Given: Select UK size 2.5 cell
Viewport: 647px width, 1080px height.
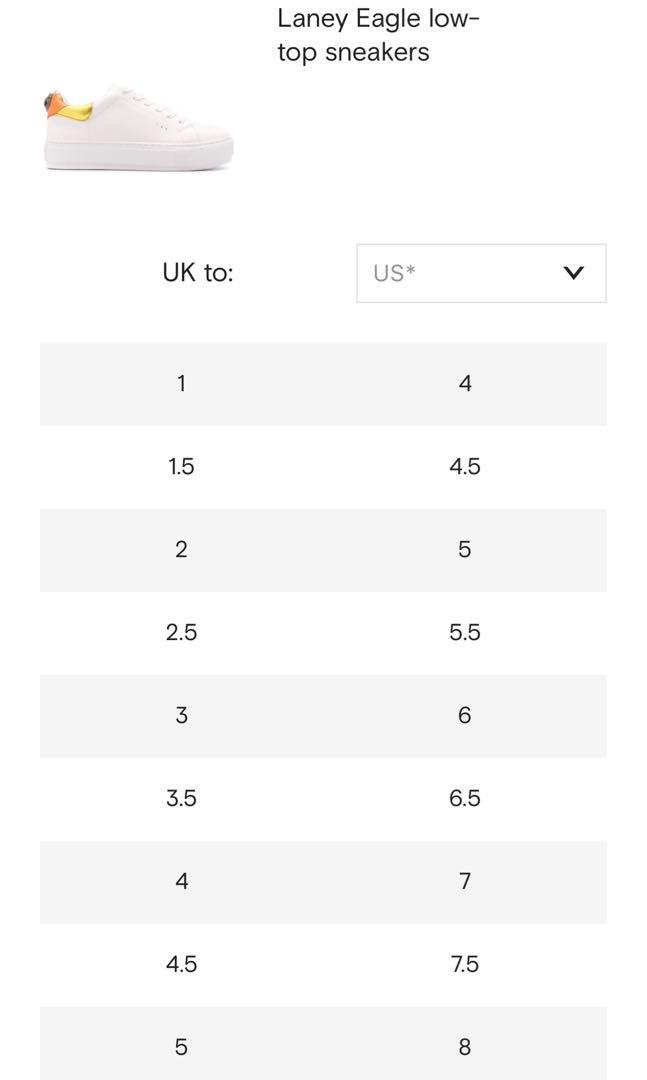Looking at the screenshot, I should coord(181,632).
